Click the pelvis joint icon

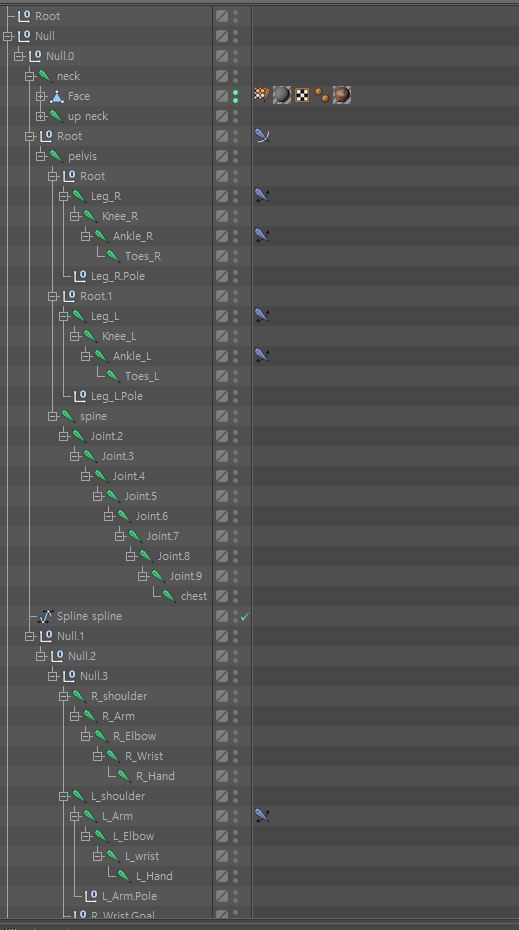[x=57, y=156]
